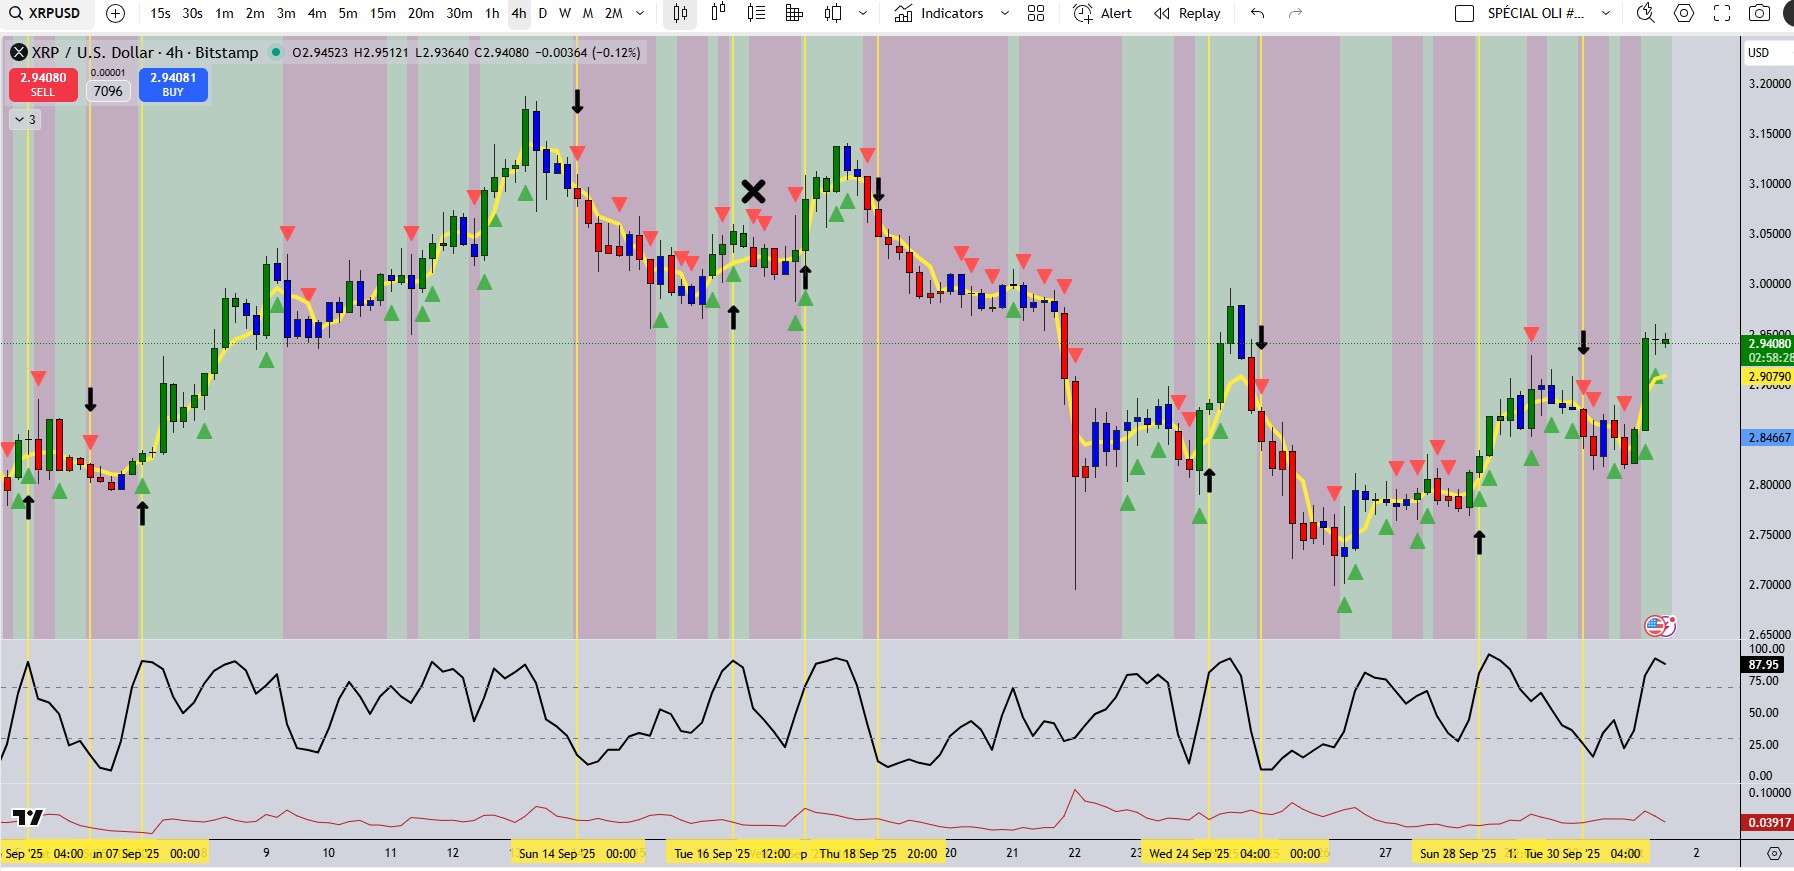Screen dimensions: 1794x871
Task: Toggle the layout checkbox beside SPÉCIAL OLI
Action: click(x=1464, y=13)
